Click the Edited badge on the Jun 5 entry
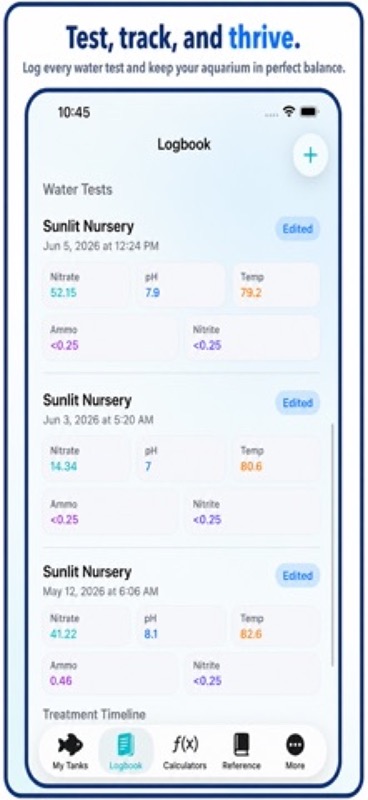 [298, 229]
